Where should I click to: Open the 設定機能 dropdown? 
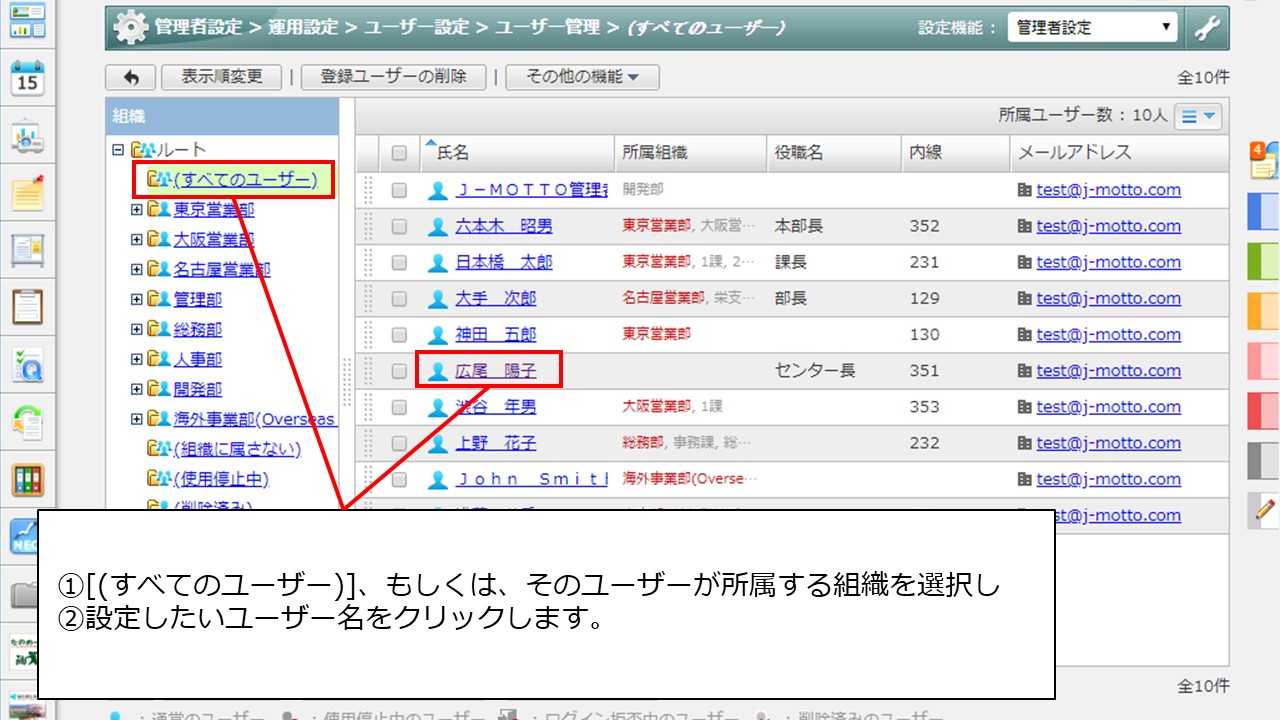click(x=1092, y=28)
